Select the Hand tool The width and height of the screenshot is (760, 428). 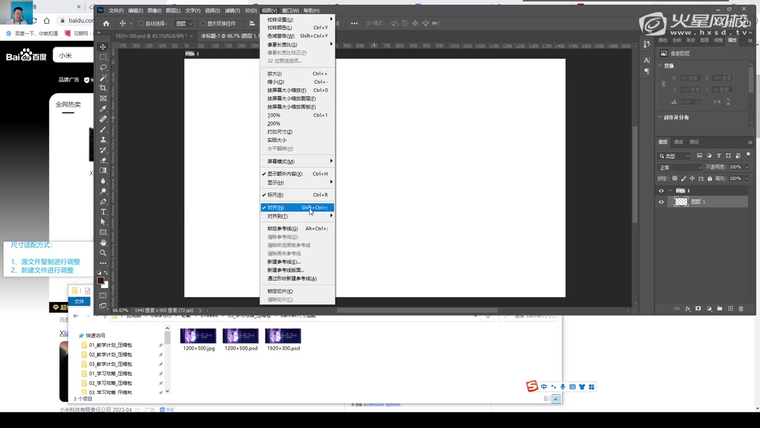click(103, 243)
